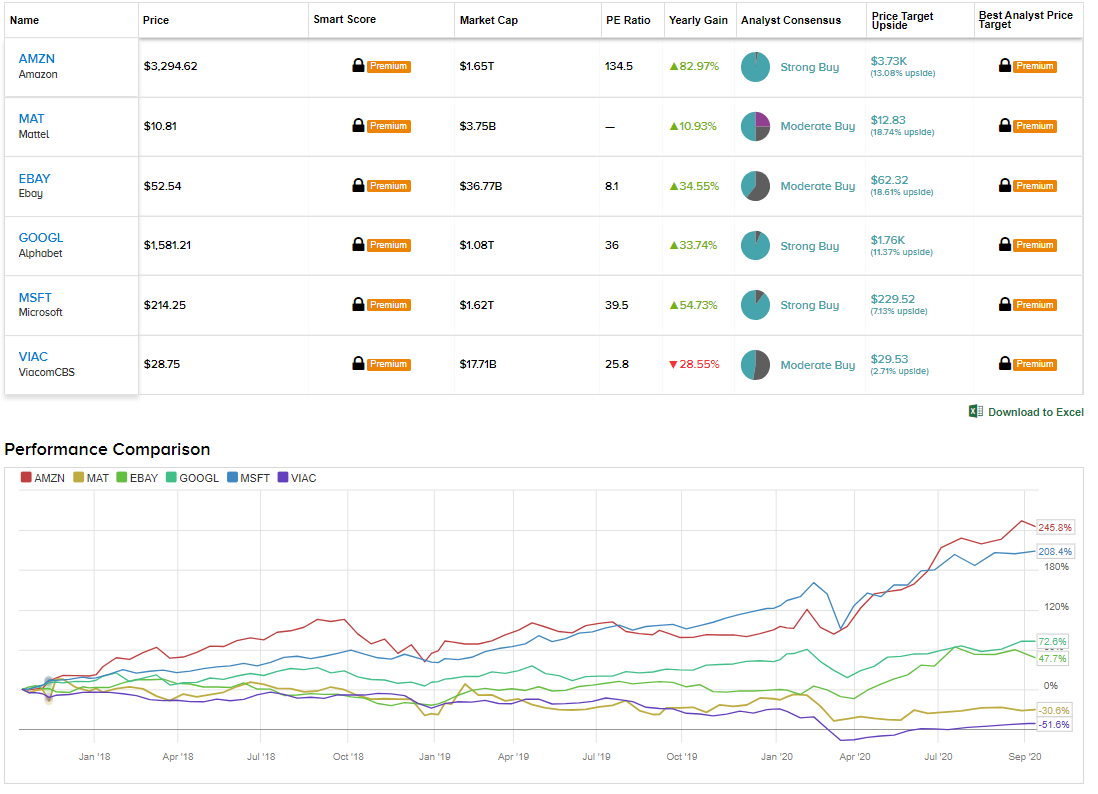
Task: Click Mattel analyst consensus pie chart
Action: point(756,127)
